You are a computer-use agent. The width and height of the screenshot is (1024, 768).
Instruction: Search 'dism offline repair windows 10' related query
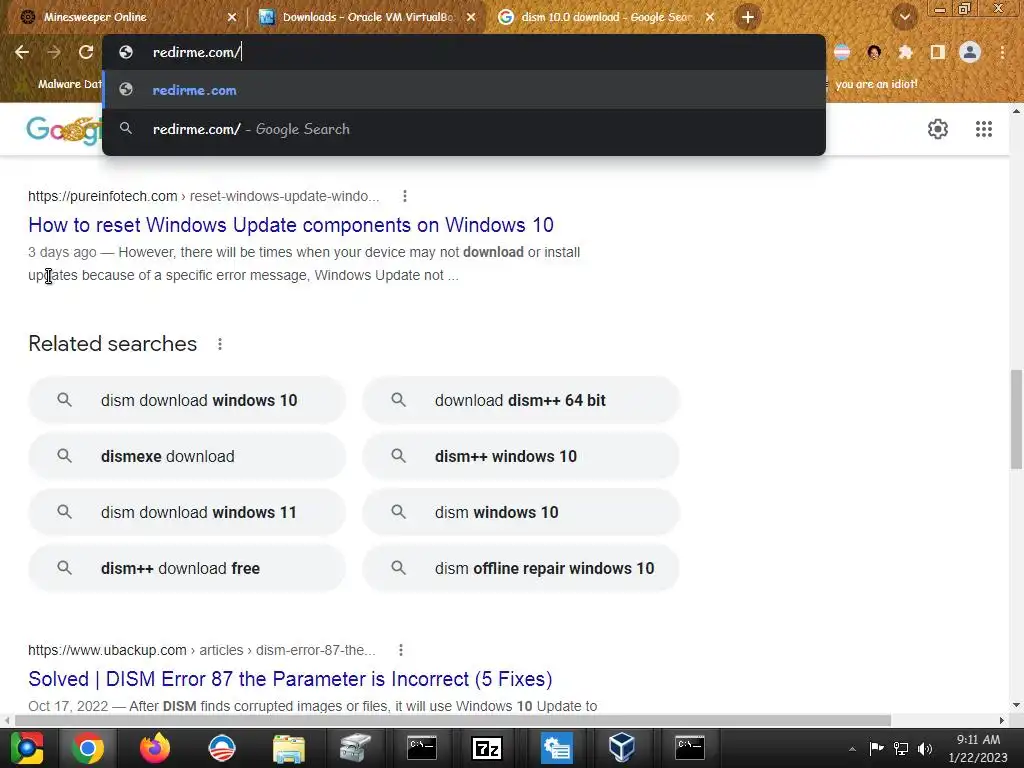[x=521, y=568]
